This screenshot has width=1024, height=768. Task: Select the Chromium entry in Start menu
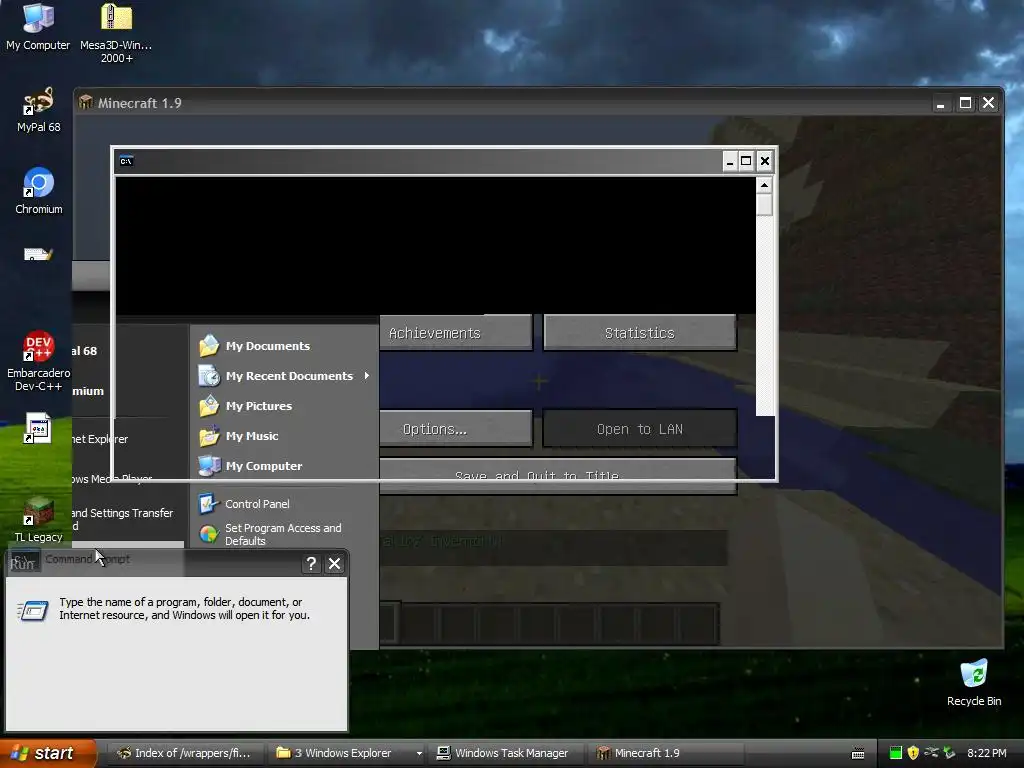[88, 391]
